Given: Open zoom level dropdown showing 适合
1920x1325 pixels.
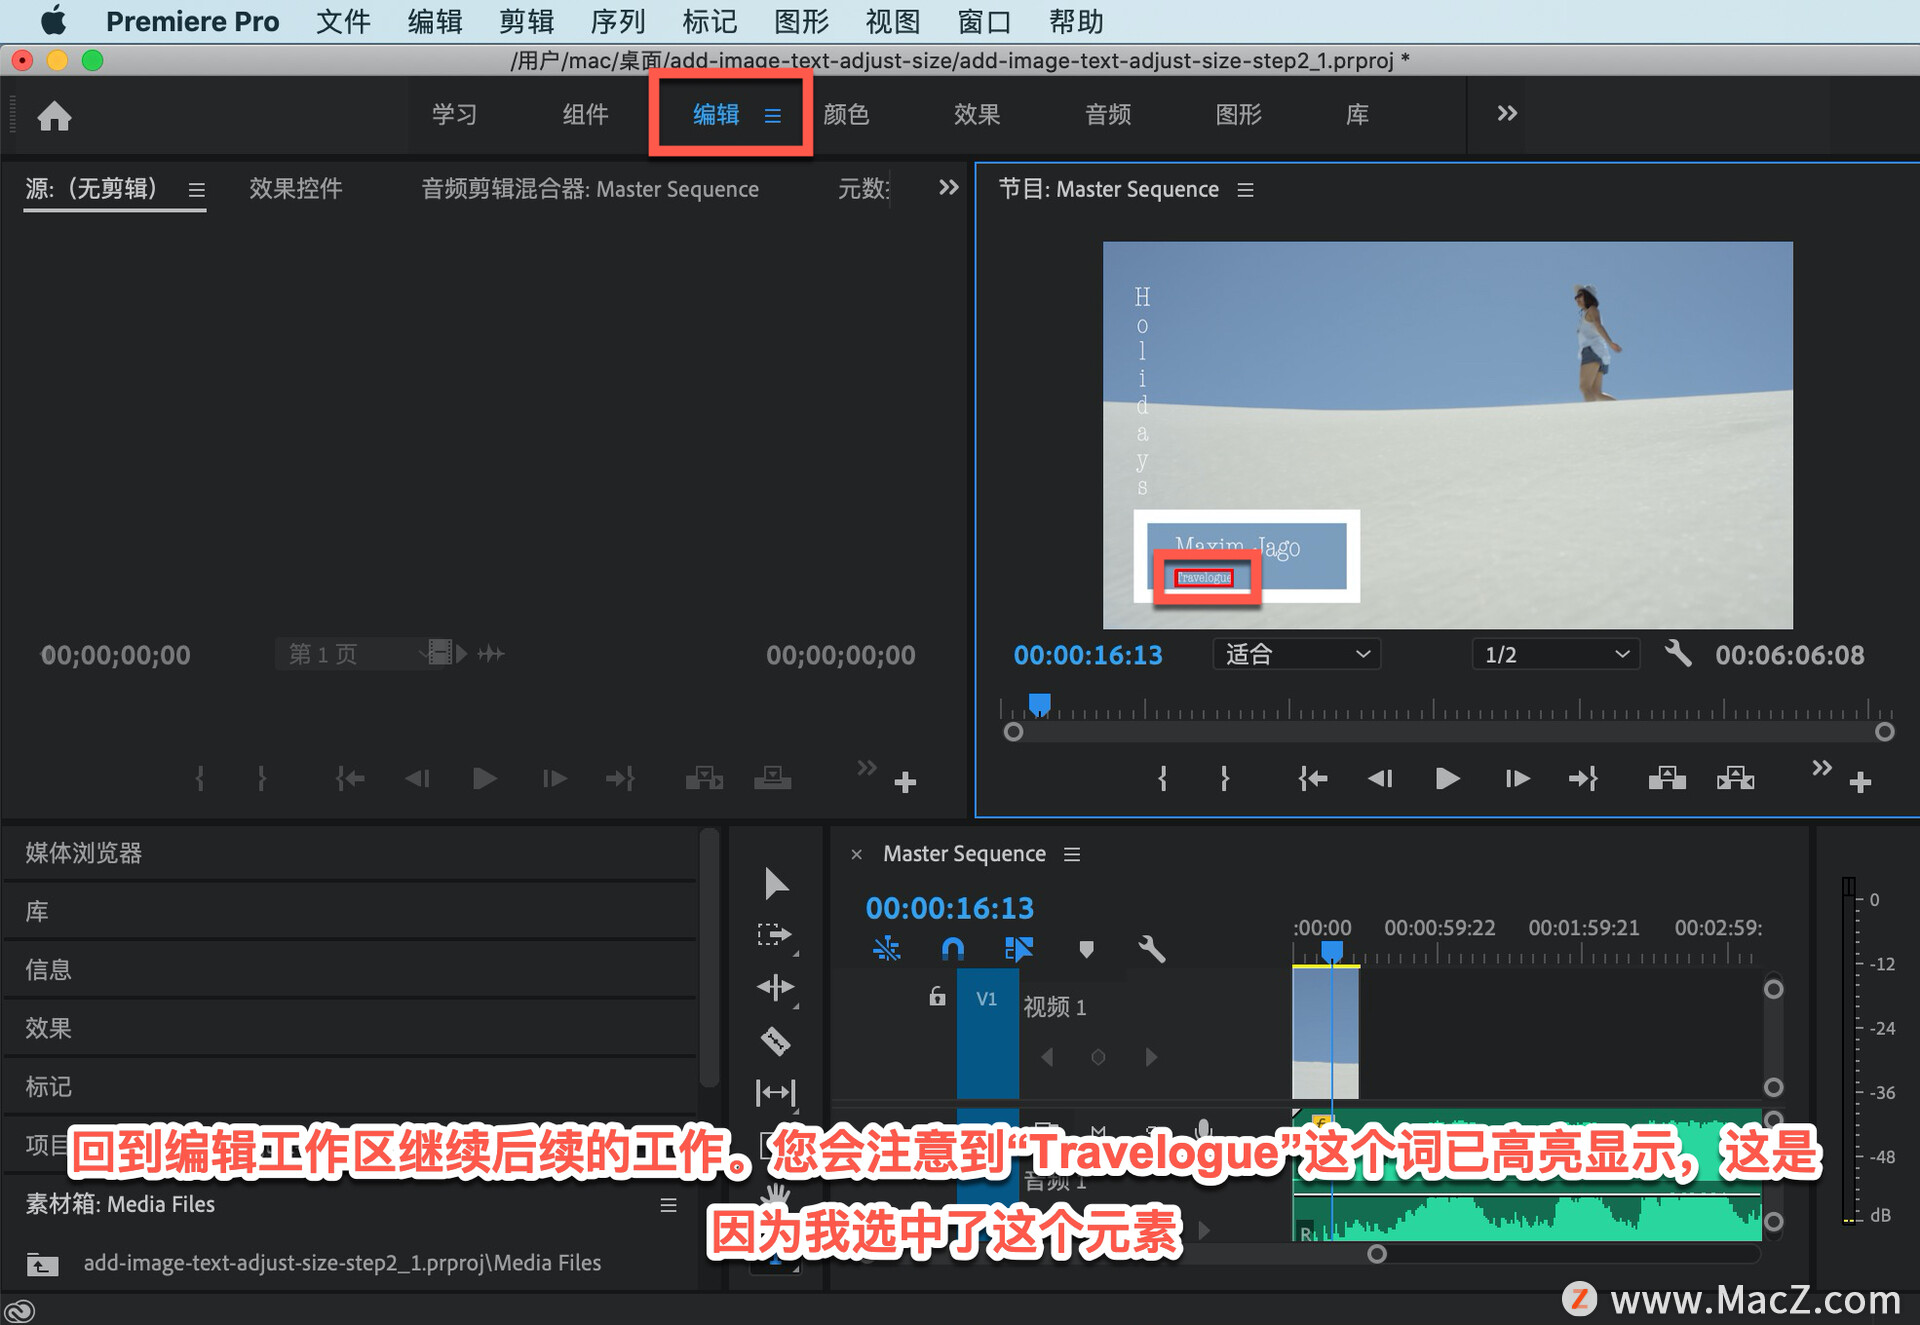Looking at the screenshot, I should click(x=1296, y=654).
